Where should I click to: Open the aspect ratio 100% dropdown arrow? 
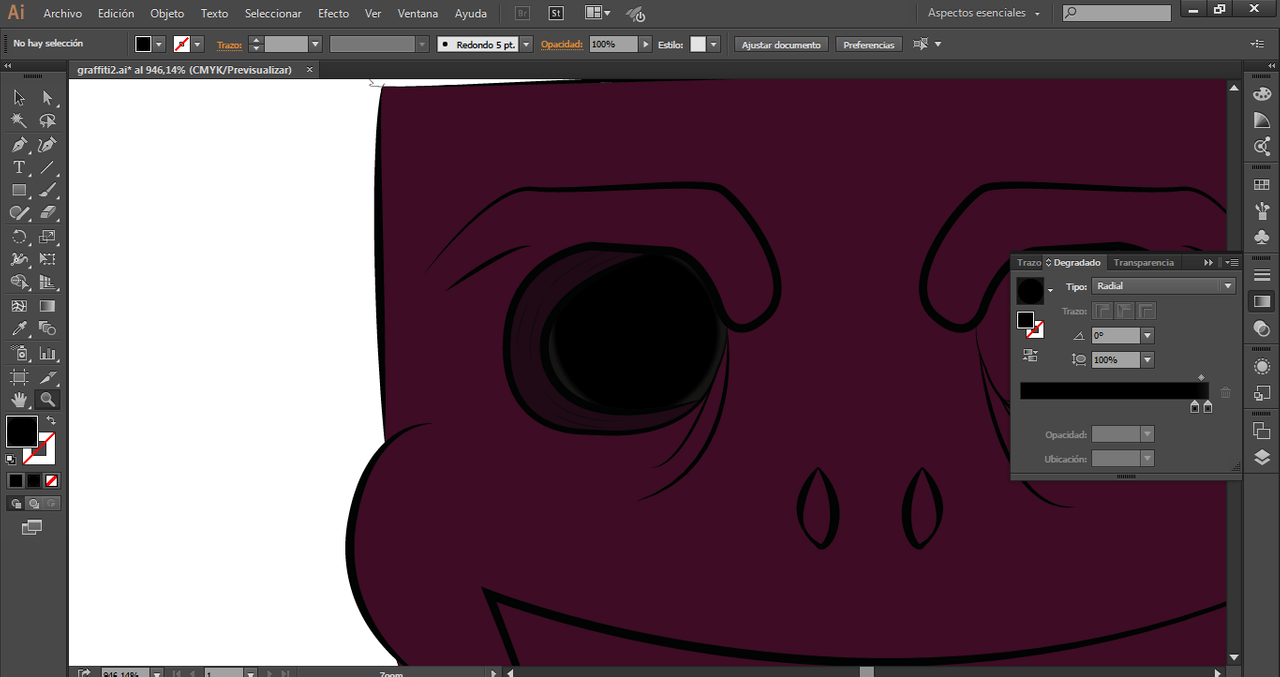[x=1147, y=360]
